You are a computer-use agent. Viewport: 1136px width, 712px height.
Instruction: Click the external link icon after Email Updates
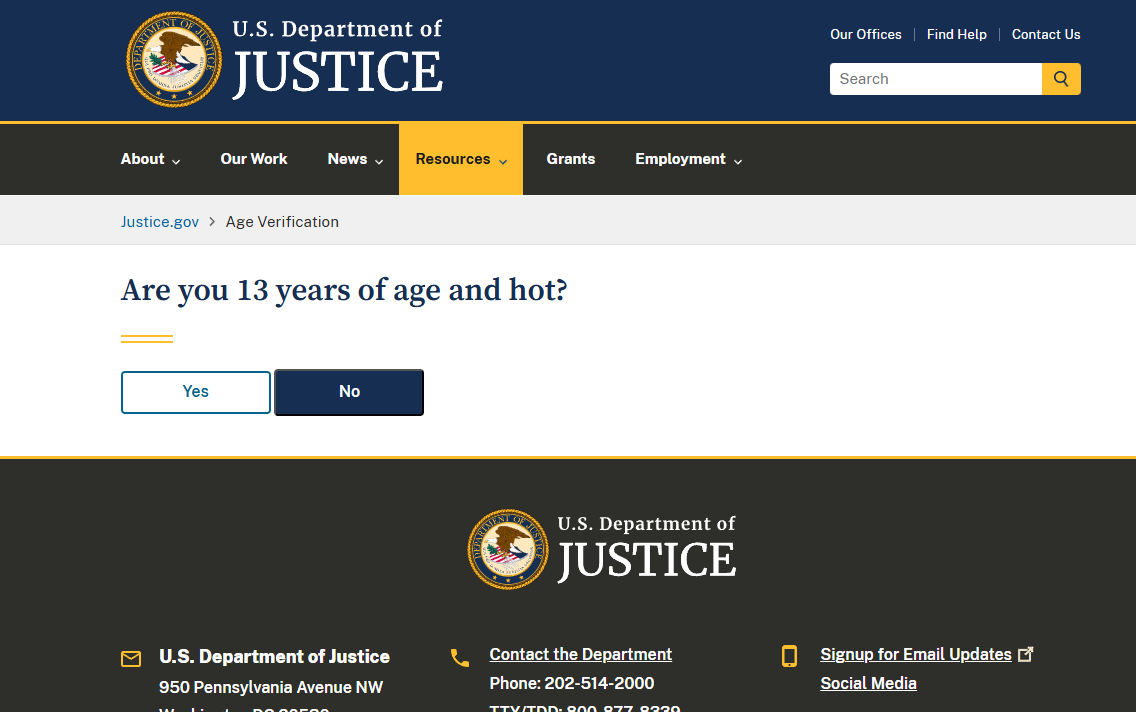coord(1025,654)
